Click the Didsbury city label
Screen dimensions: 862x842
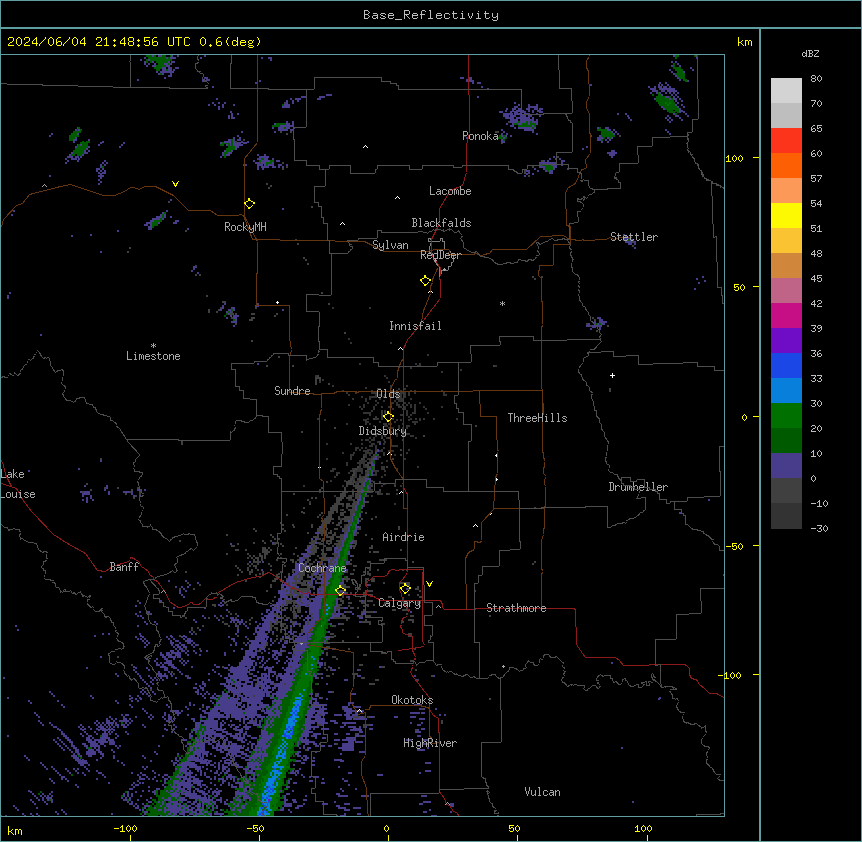click(x=383, y=431)
